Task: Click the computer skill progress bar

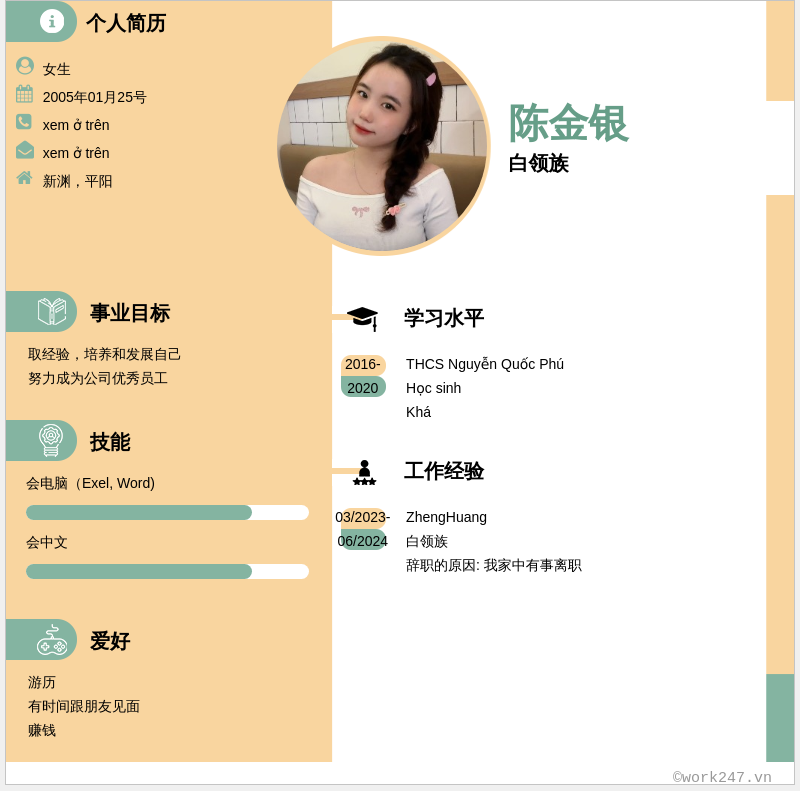Action: pos(167,513)
